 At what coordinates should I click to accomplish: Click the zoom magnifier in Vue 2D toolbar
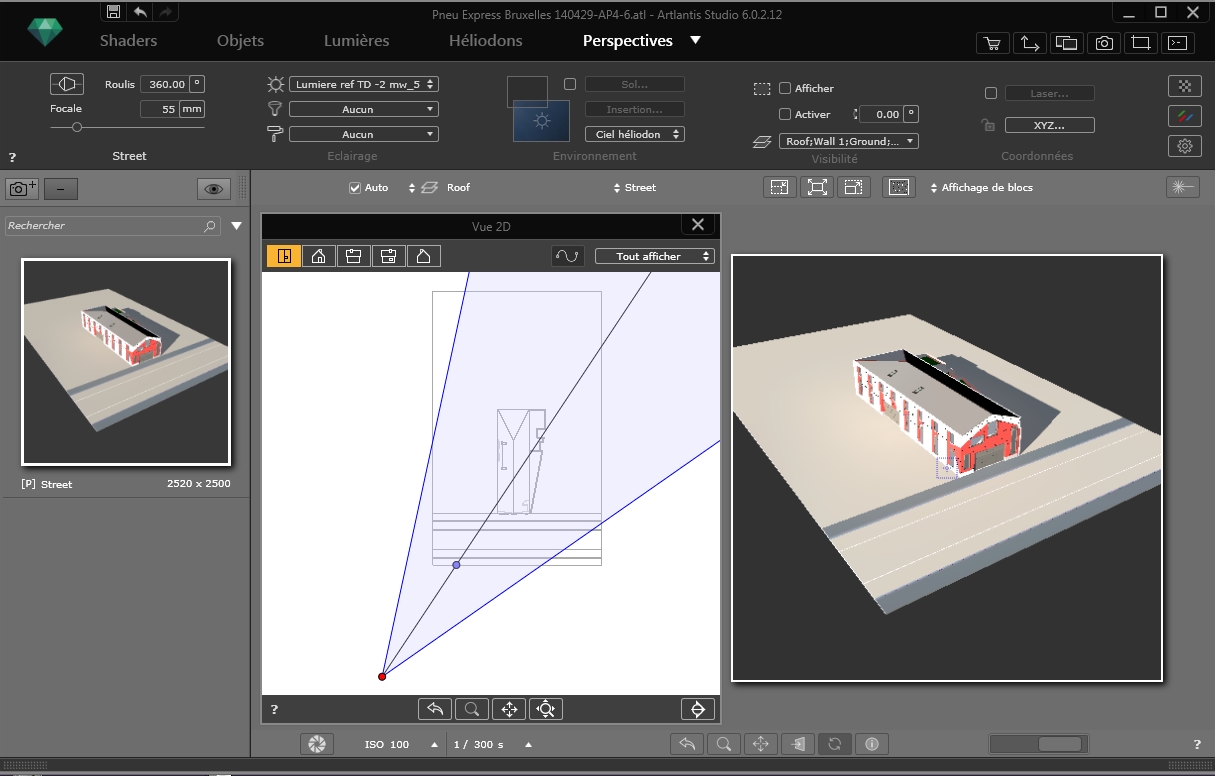coord(472,709)
